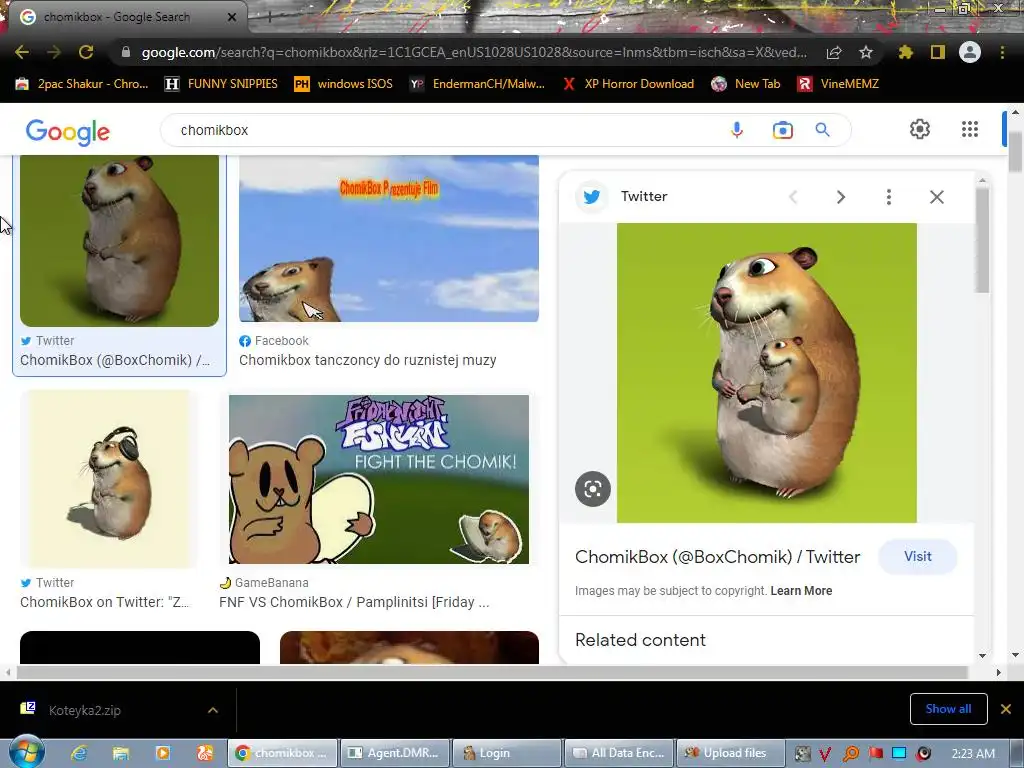Close the image preview panel
Viewport: 1024px width, 768px height.
click(x=936, y=197)
